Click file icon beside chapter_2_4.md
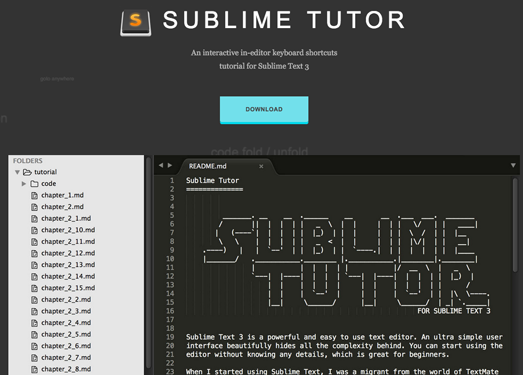The image size is (523, 375). tap(34, 323)
